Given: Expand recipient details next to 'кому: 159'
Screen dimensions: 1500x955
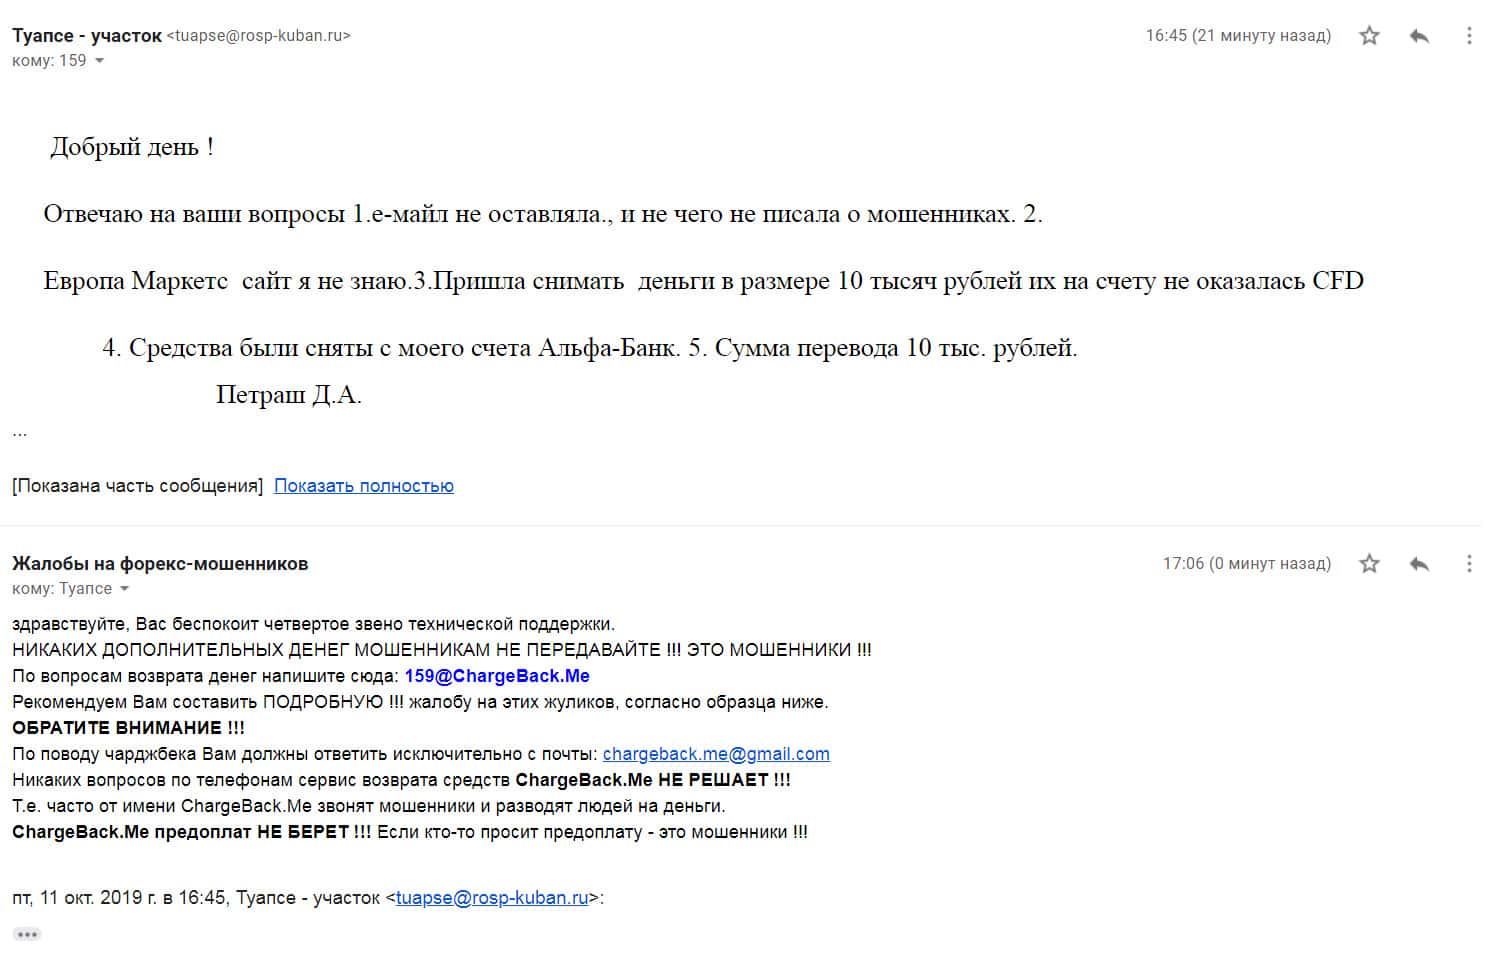Looking at the screenshot, I should pos(99,61).
